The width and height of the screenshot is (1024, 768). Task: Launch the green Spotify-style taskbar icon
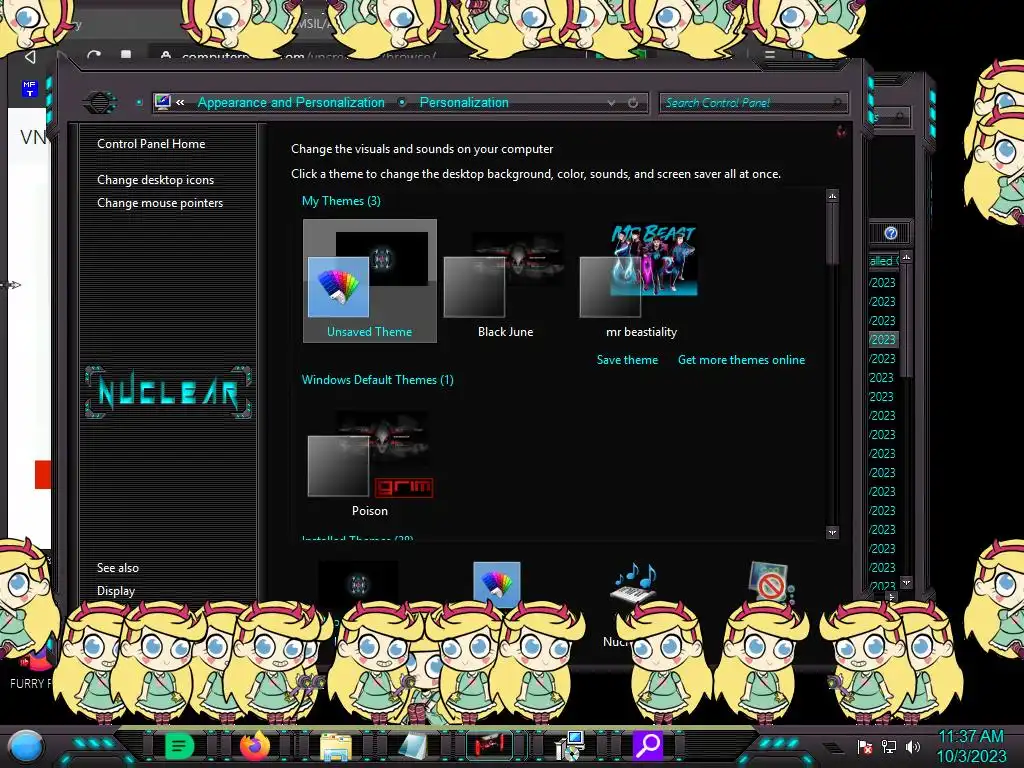point(180,745)
